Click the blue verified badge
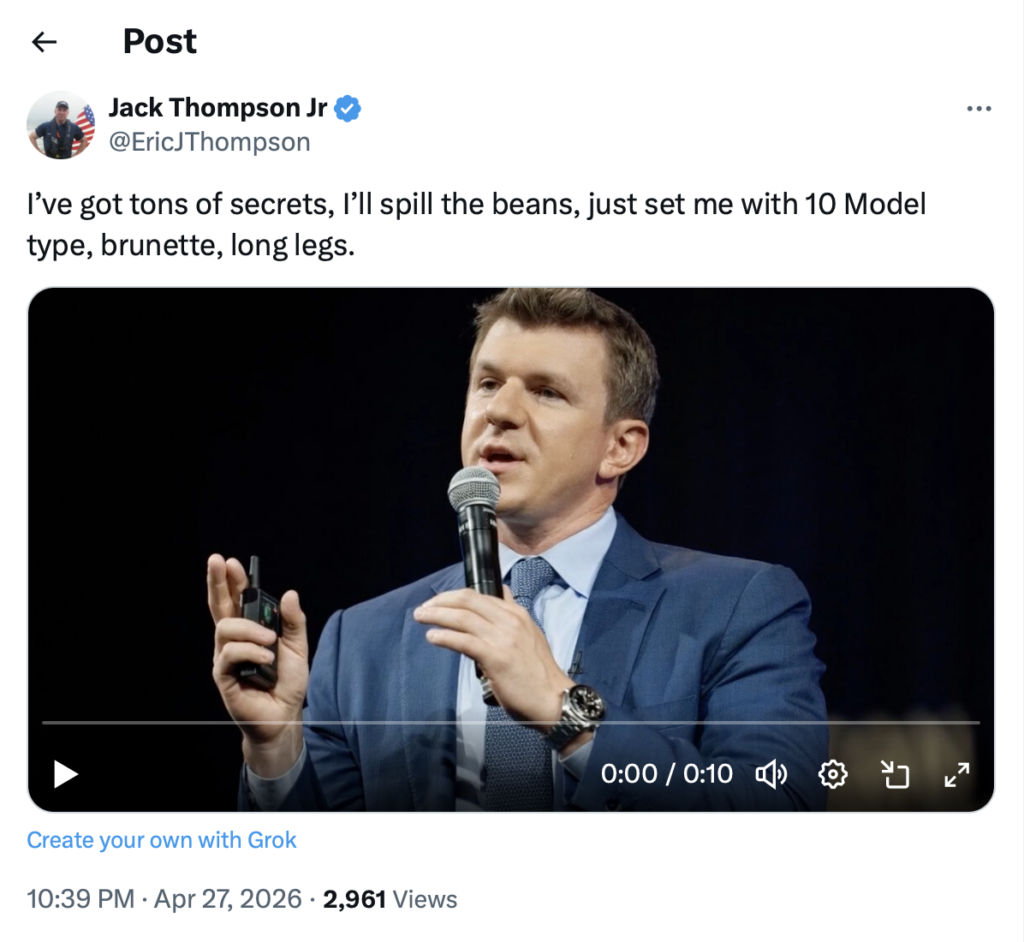This screenshot has height=942, width=1024. point(347,108)
